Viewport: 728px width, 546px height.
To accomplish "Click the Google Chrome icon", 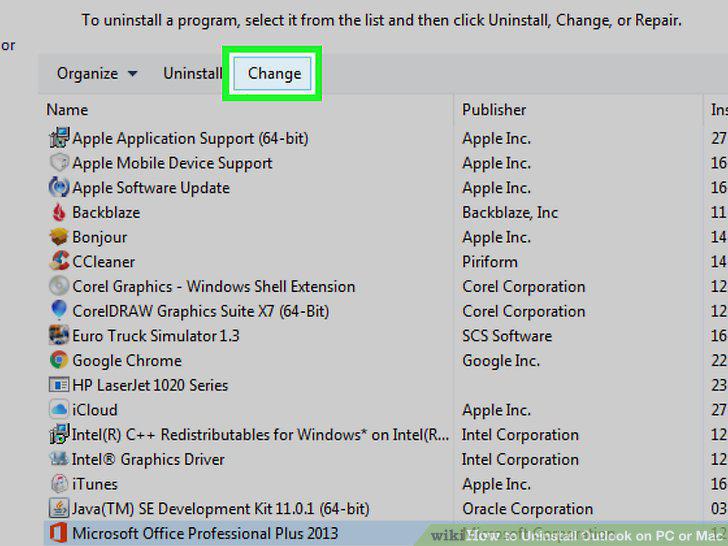I will coord(59,360).
